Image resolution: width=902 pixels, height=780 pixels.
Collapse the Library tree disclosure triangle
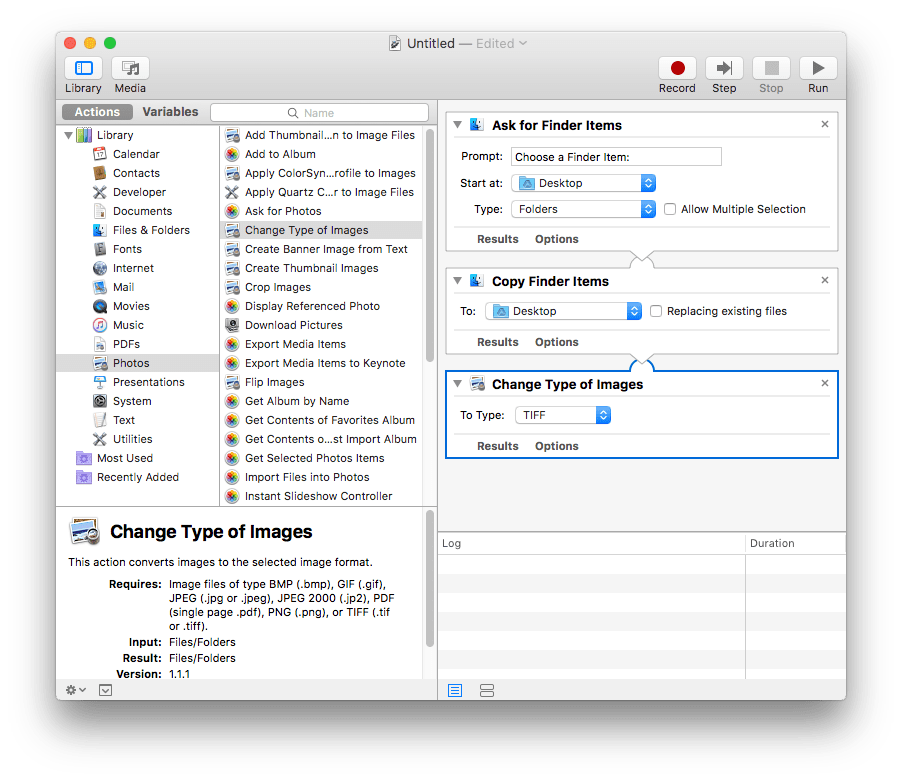68,135
